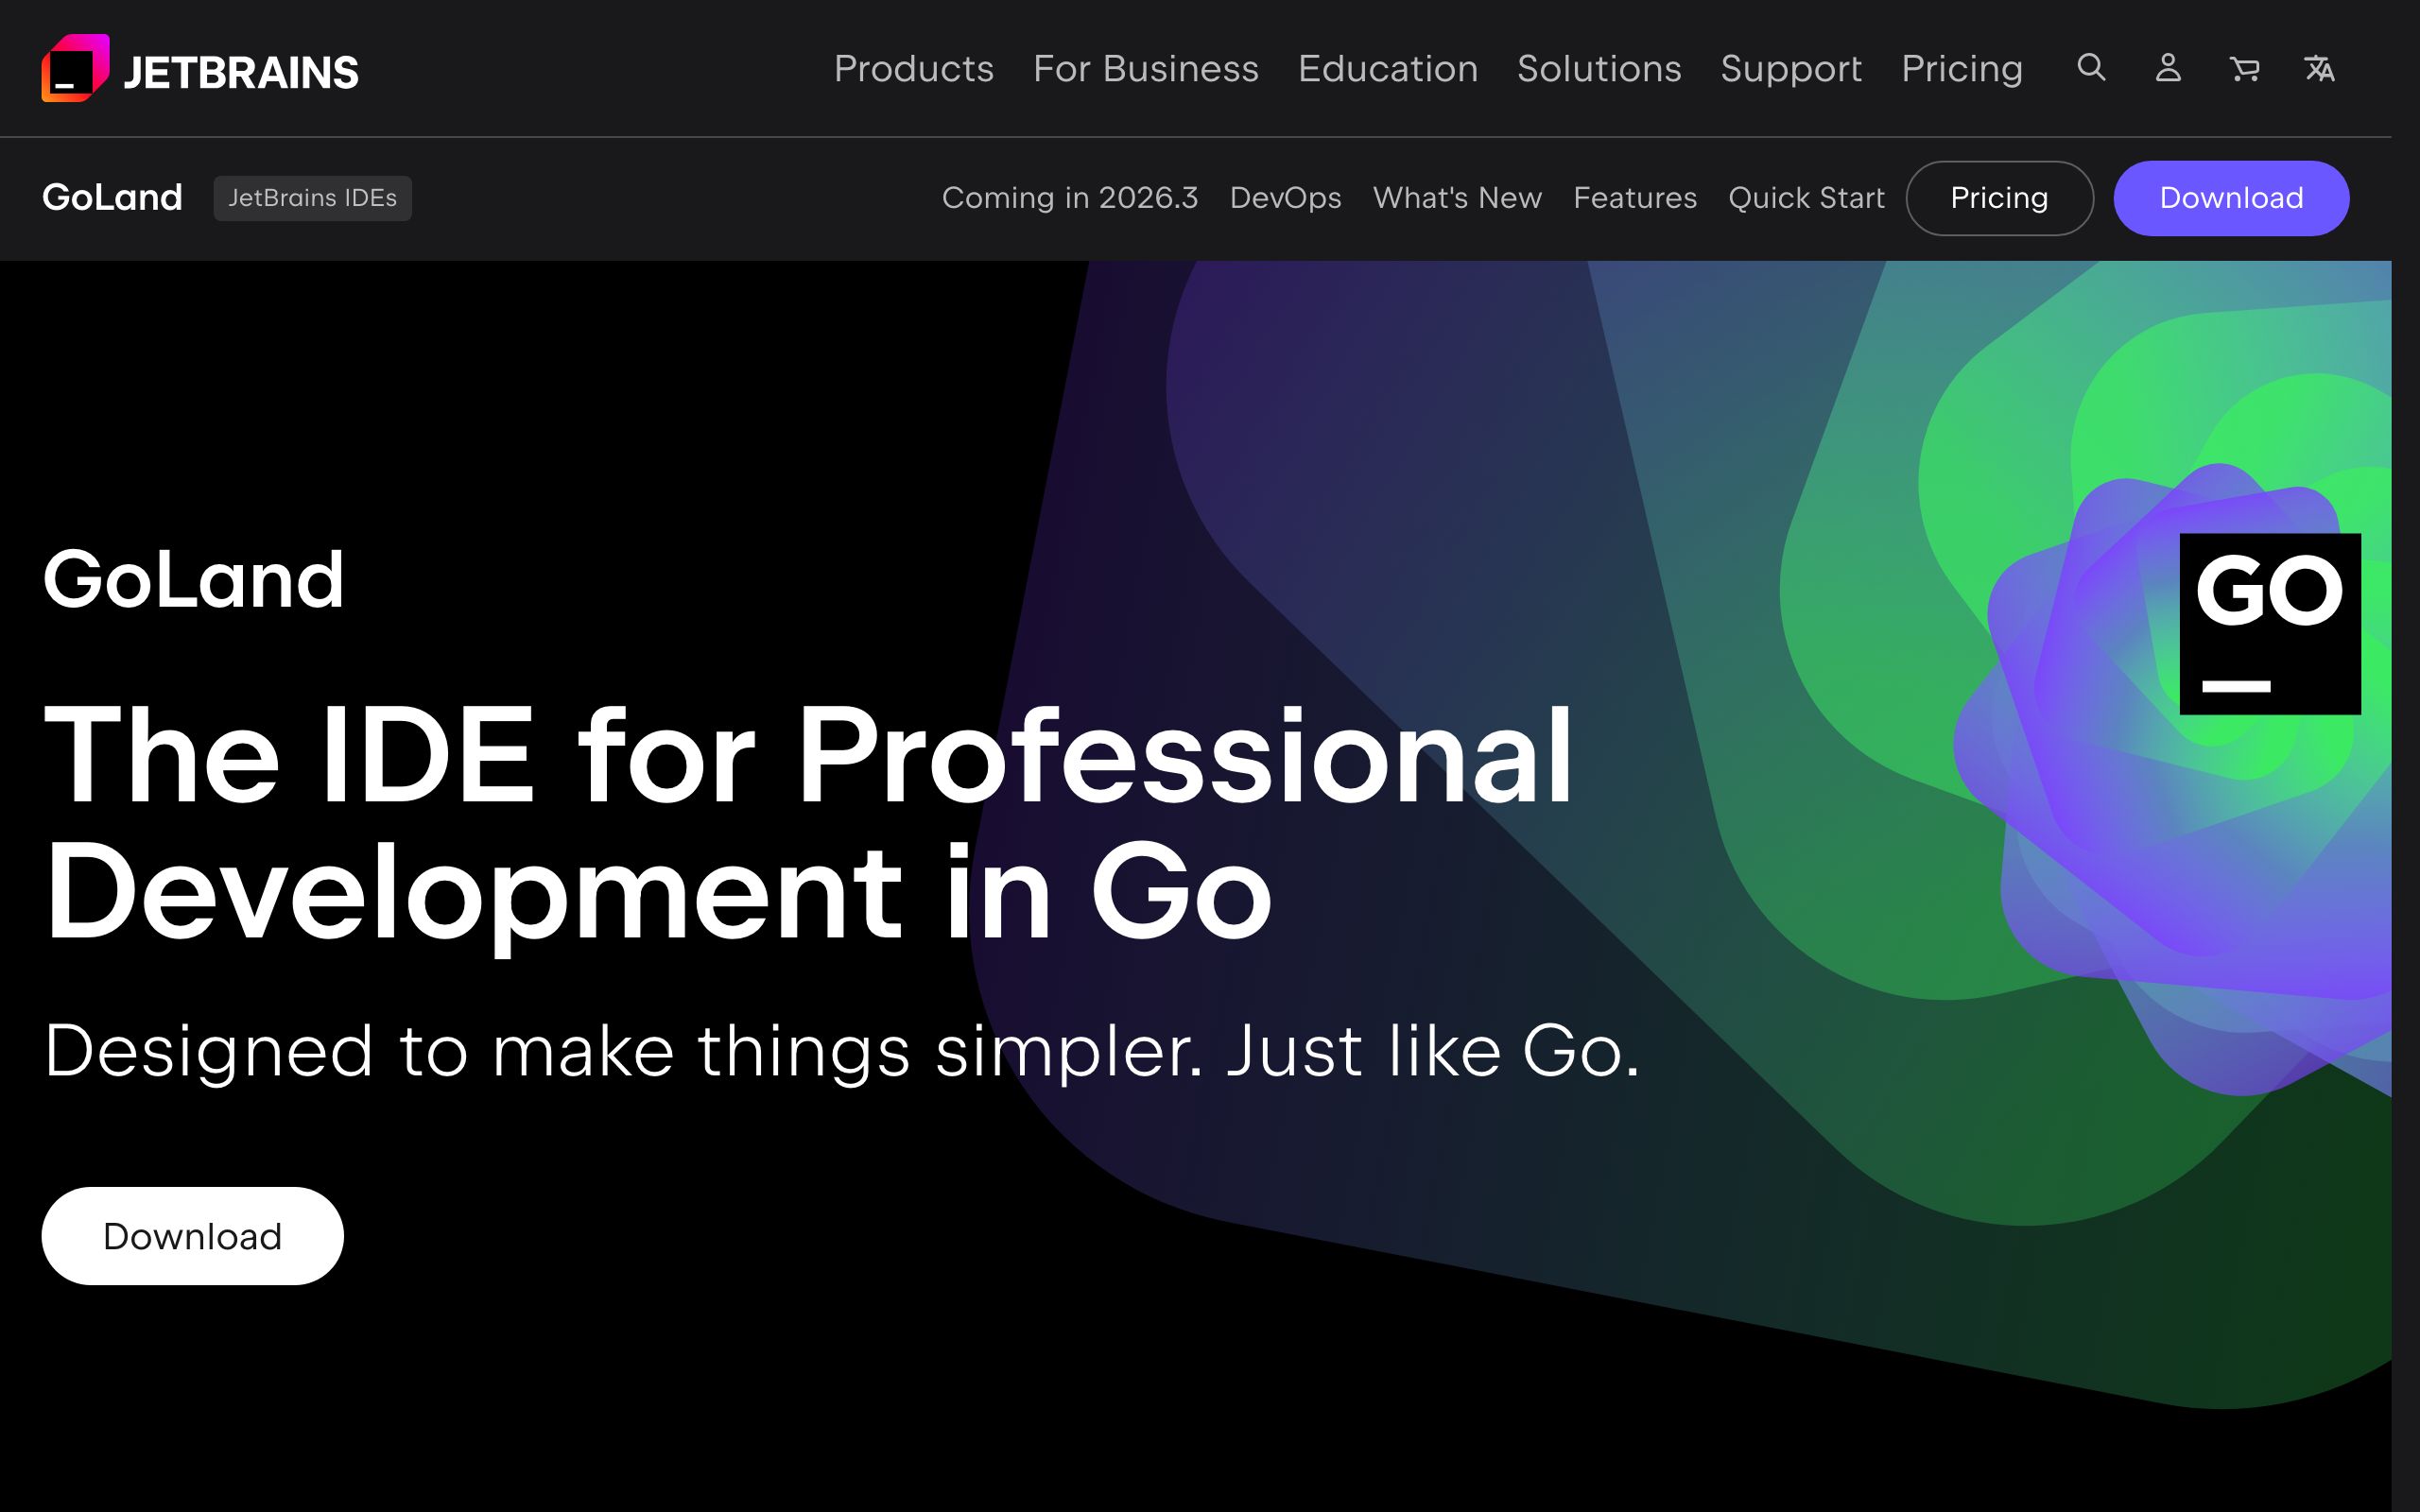Viewport: 2420px width, 1512px height.
Task: Click the JetBrains IDEs tag
Action: pyautogui.click(x=312, y=198)
